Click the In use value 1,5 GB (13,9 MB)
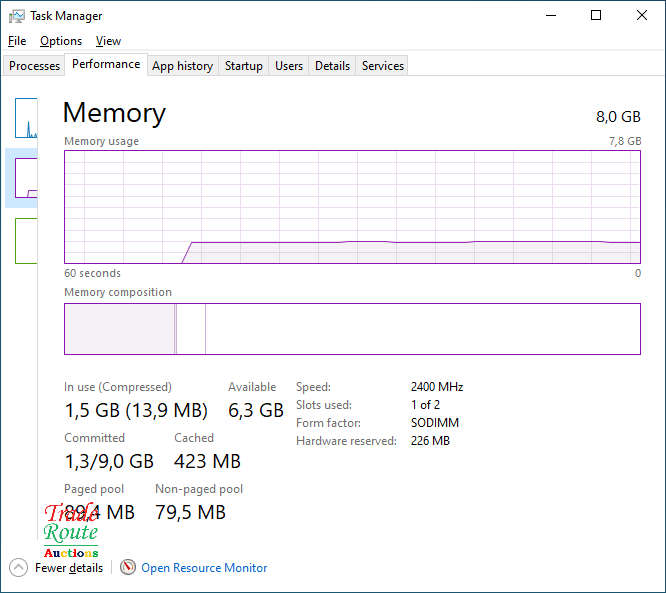 pyautogui.click(x=136, y=410)
